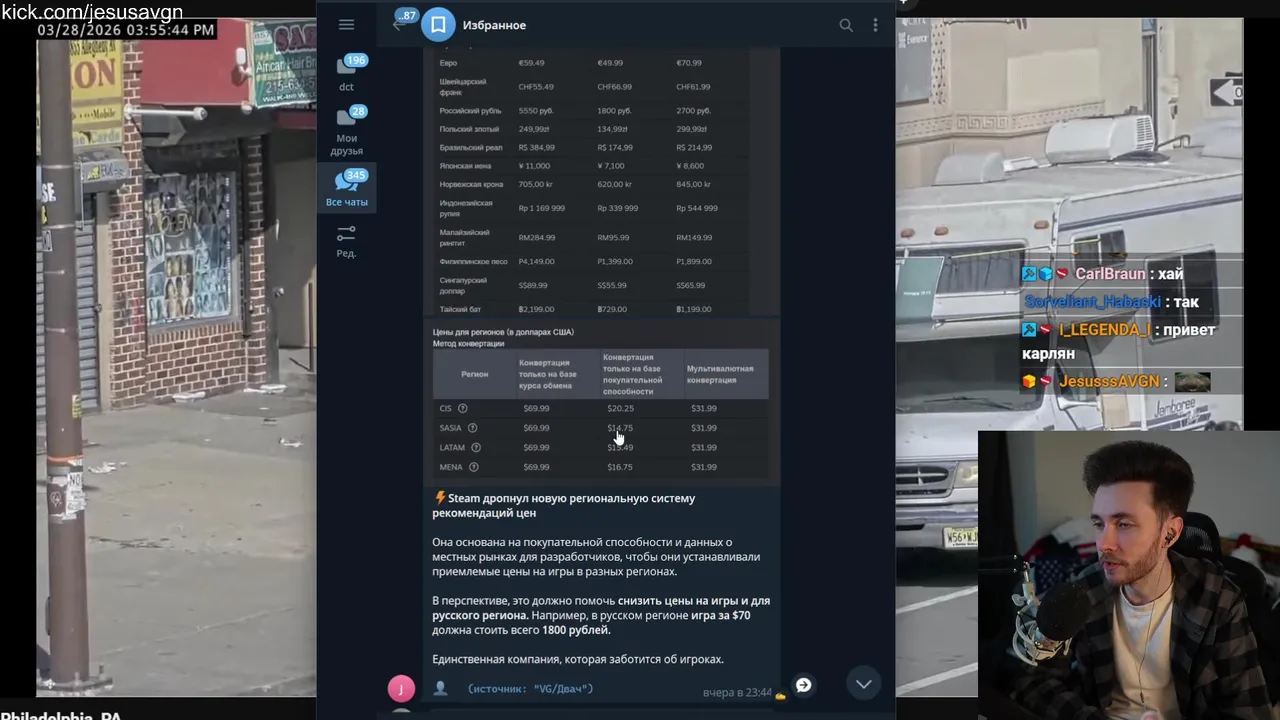Click the CarlBraun username in stream chat
The height and width of the screenshot is (720, 1280).
coord(1110,274)
